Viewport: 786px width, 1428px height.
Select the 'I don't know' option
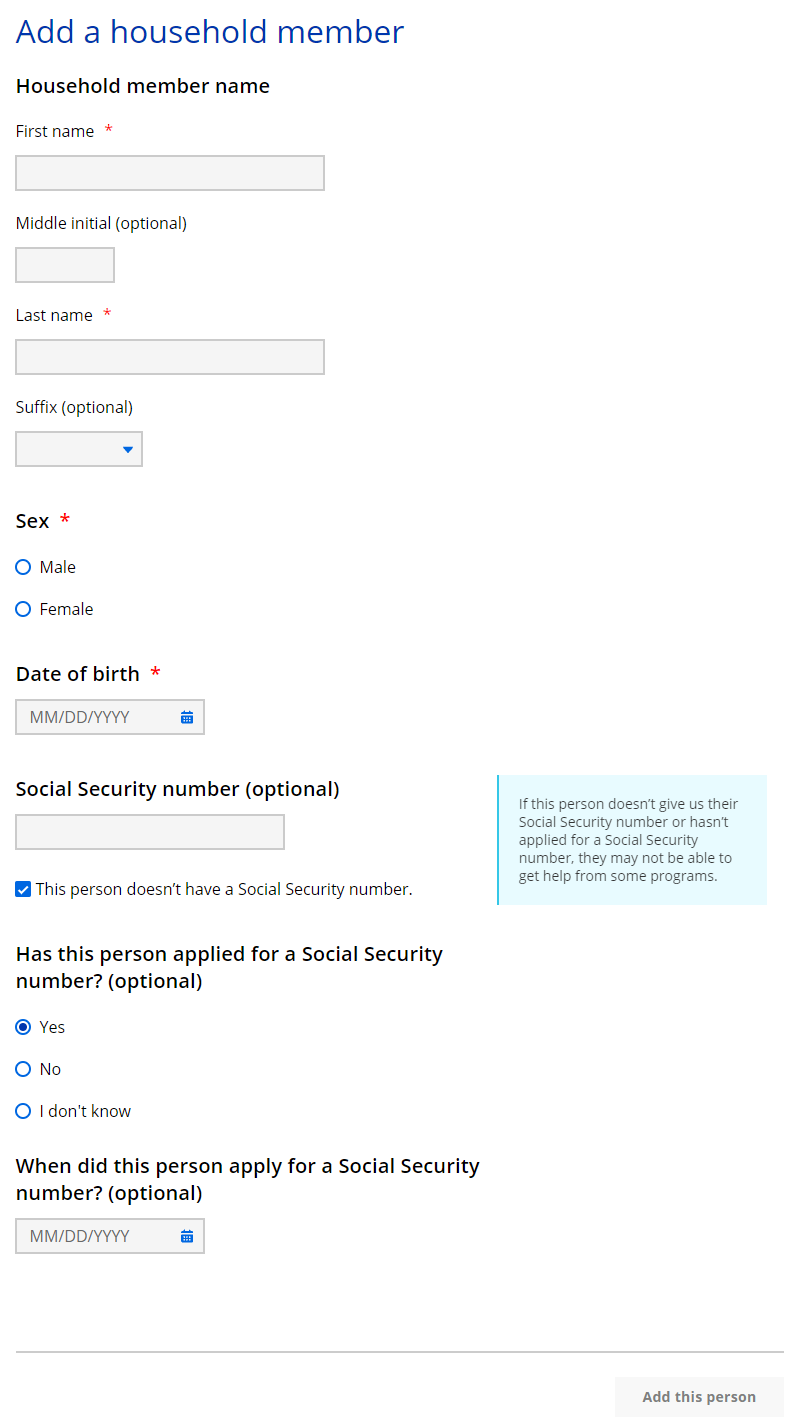24,1111
